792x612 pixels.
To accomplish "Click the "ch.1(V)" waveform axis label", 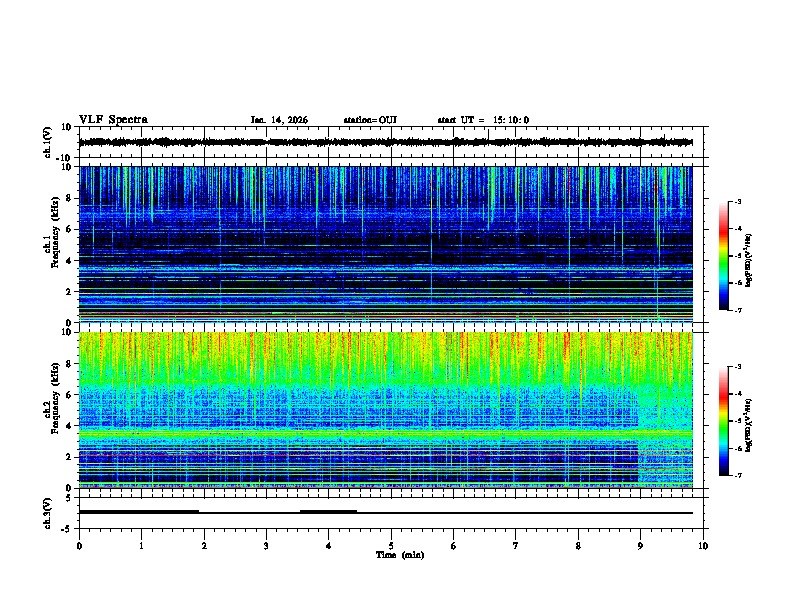I will (x=47, y=142).
